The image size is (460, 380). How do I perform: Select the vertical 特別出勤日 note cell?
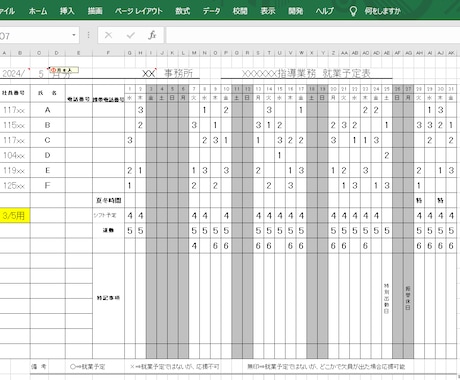point(387,298)
